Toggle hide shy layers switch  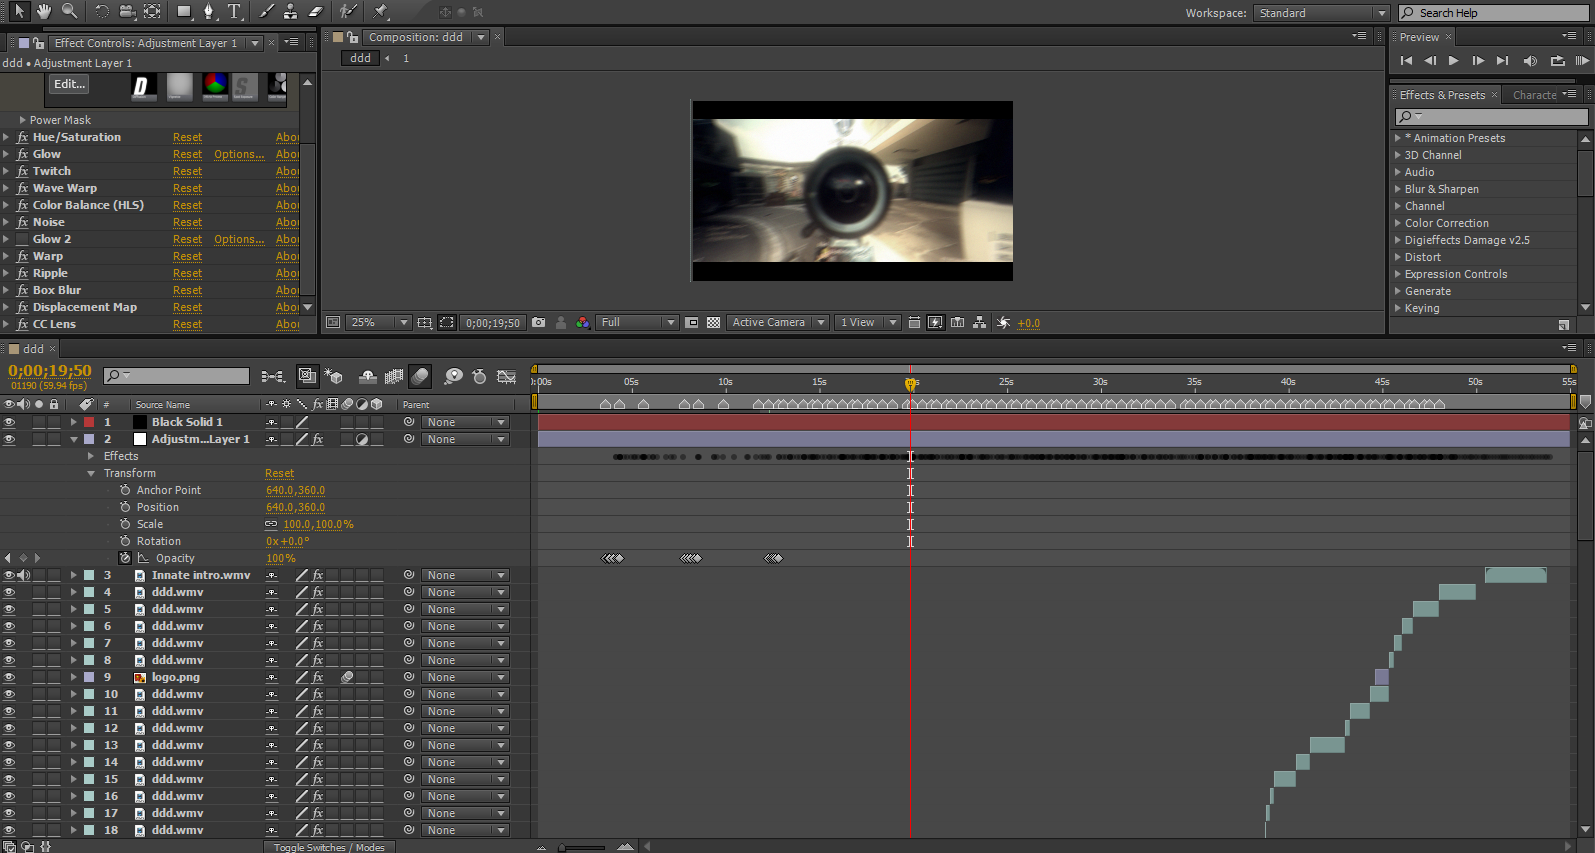[368, 377]
